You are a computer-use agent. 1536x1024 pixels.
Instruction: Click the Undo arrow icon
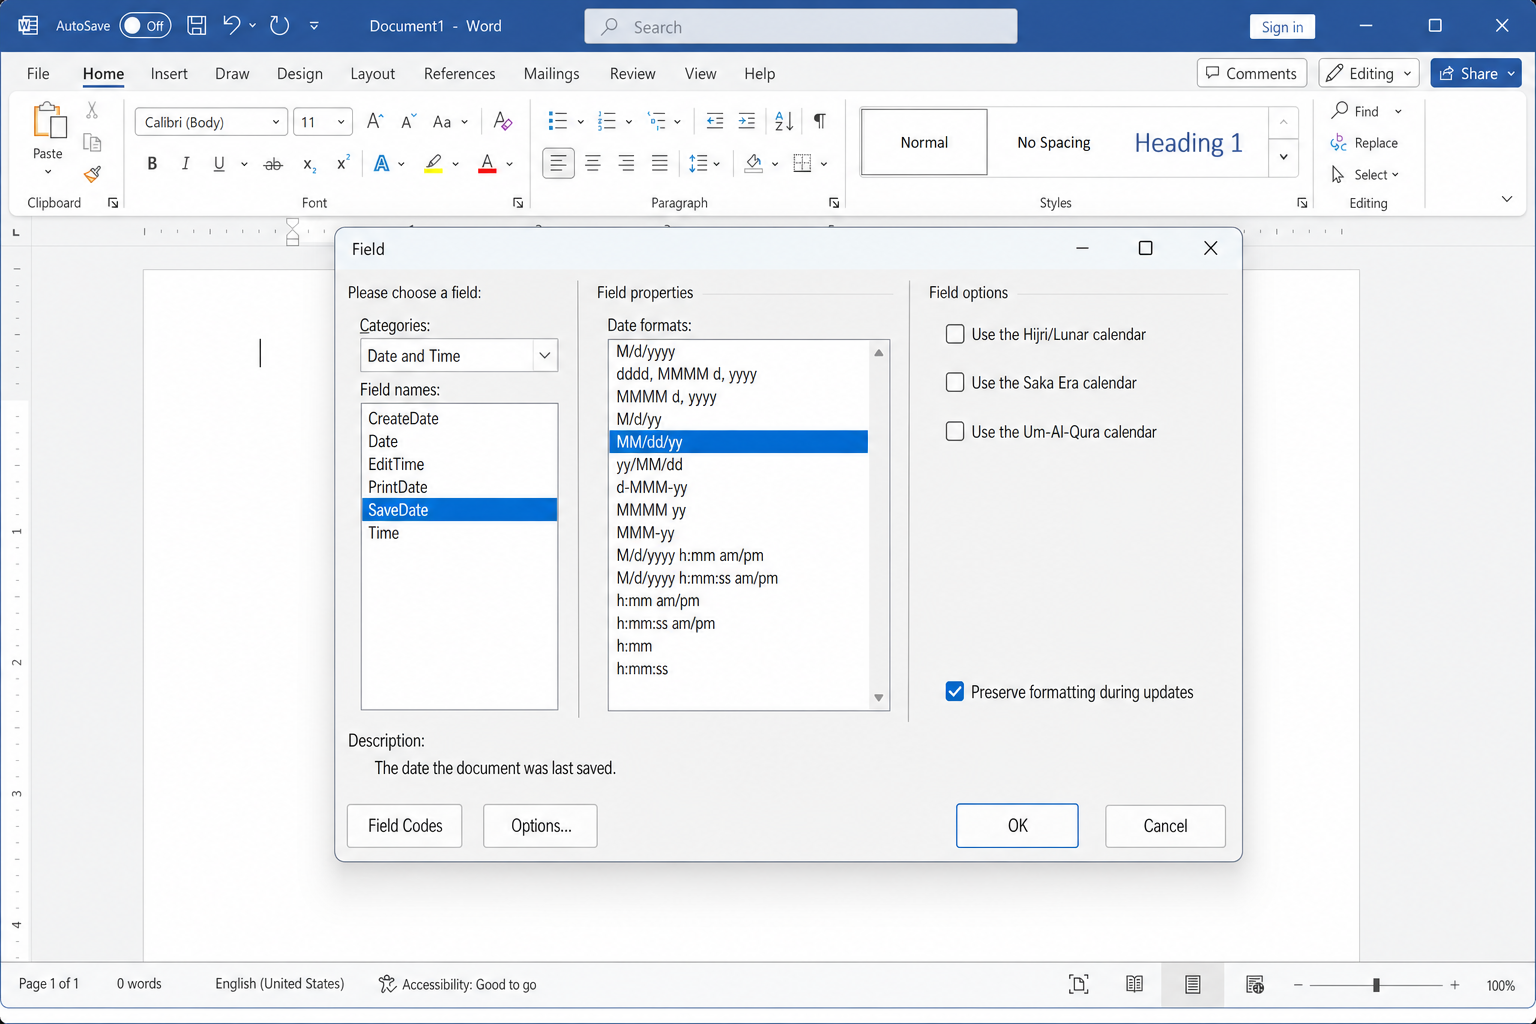pos(231,26)
